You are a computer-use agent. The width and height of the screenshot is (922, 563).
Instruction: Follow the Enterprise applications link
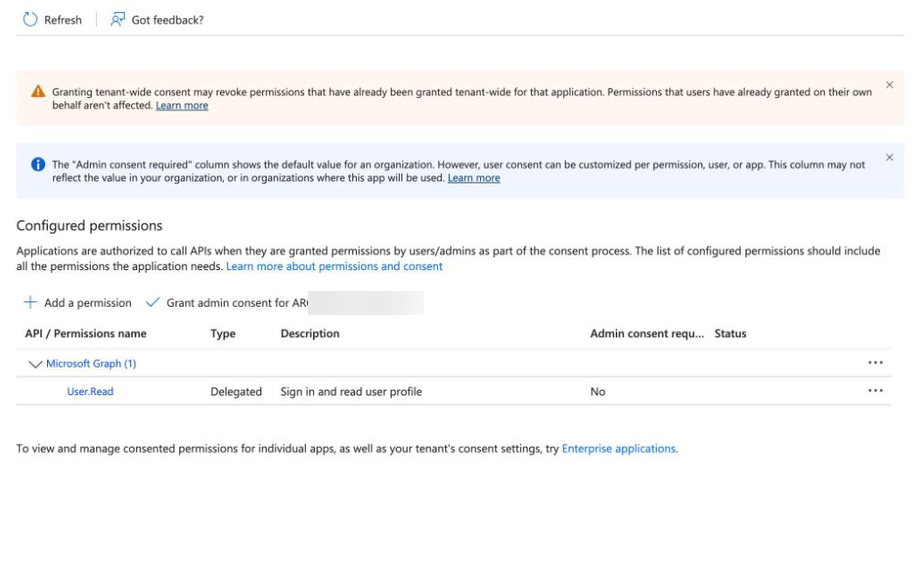coord(619,448)
